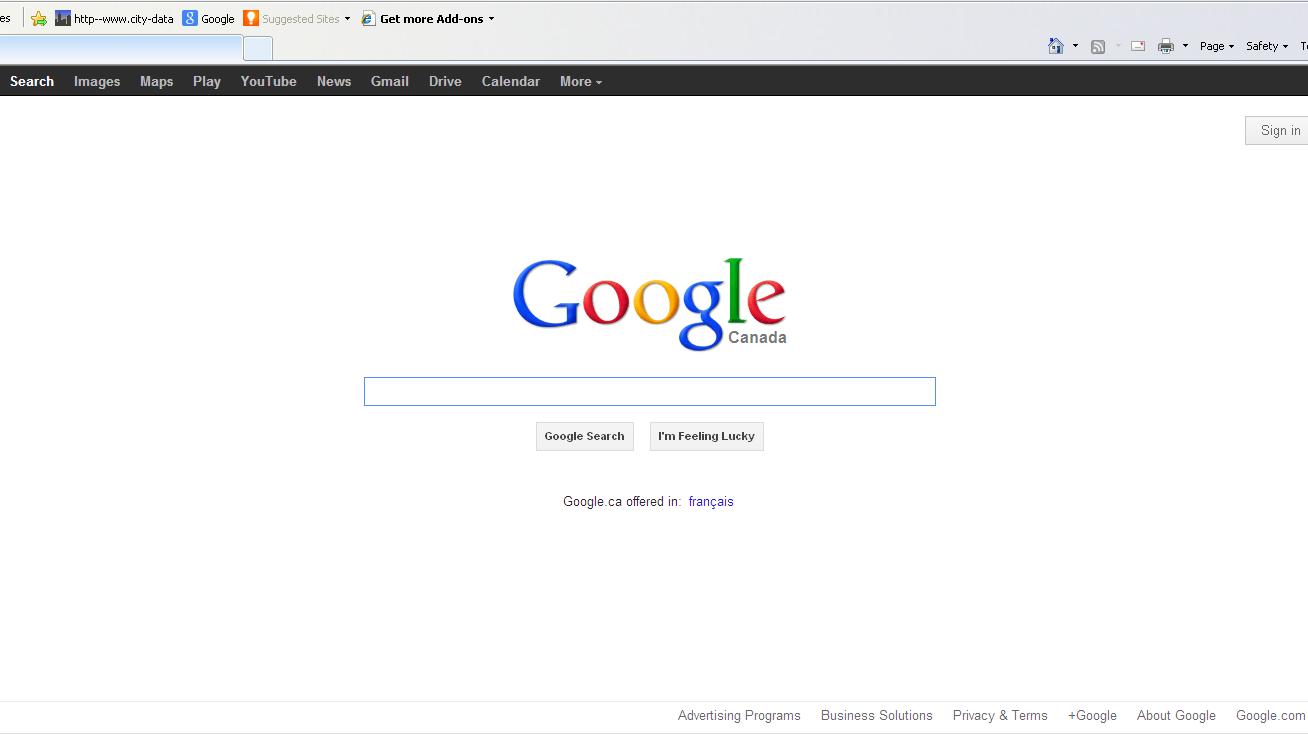Click the Suggested Sites orange icon
Screen dimensions: 1308x734
251,18
